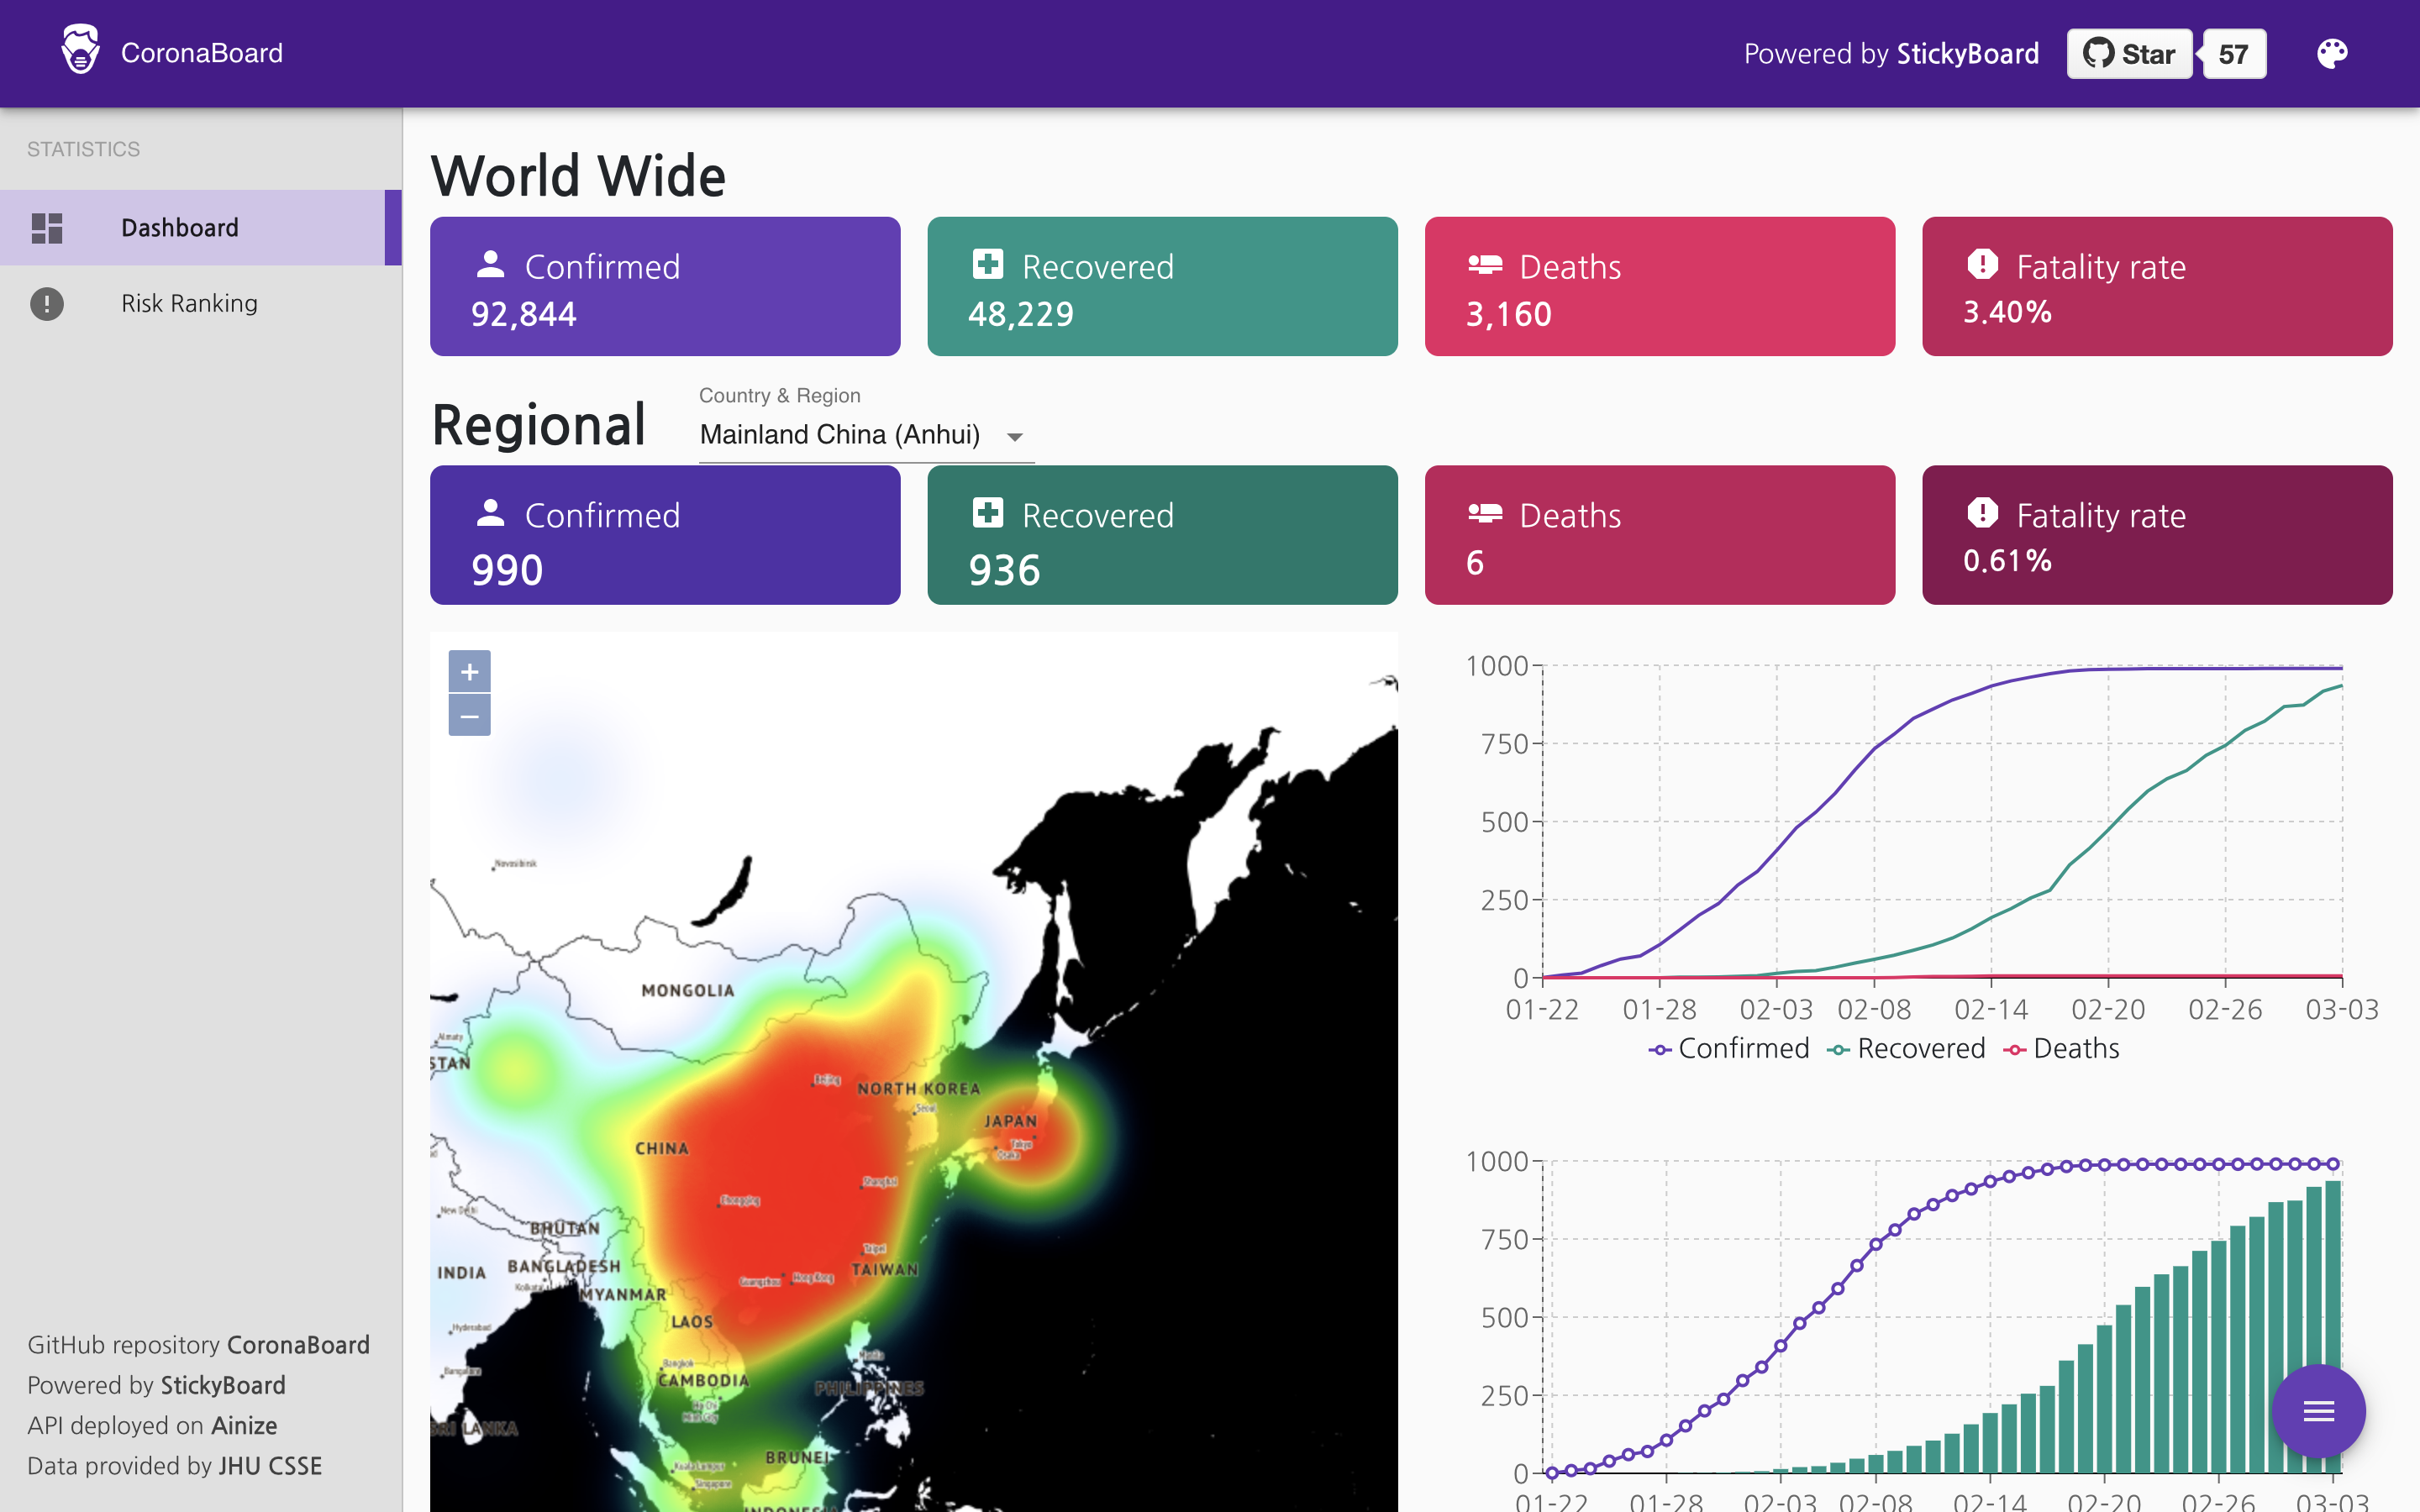This screenshot has width=2420, height=1512.
Task: Zoom in the map with plus button
Action: click(469, 672)
